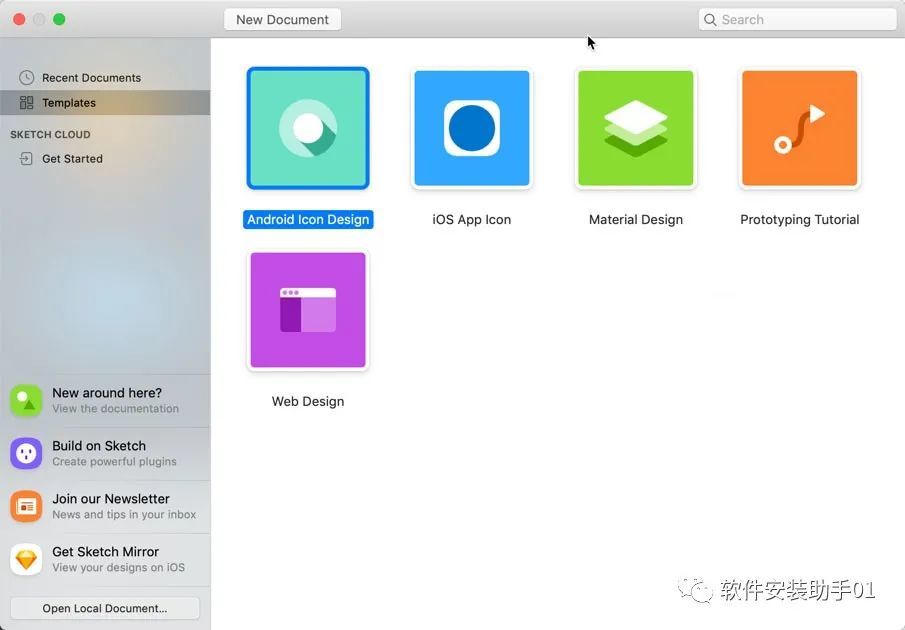Image resolution: width=905 pixels, height=630 pixels.
Task: Open the Create powerful plugins link
Action: 114,462
